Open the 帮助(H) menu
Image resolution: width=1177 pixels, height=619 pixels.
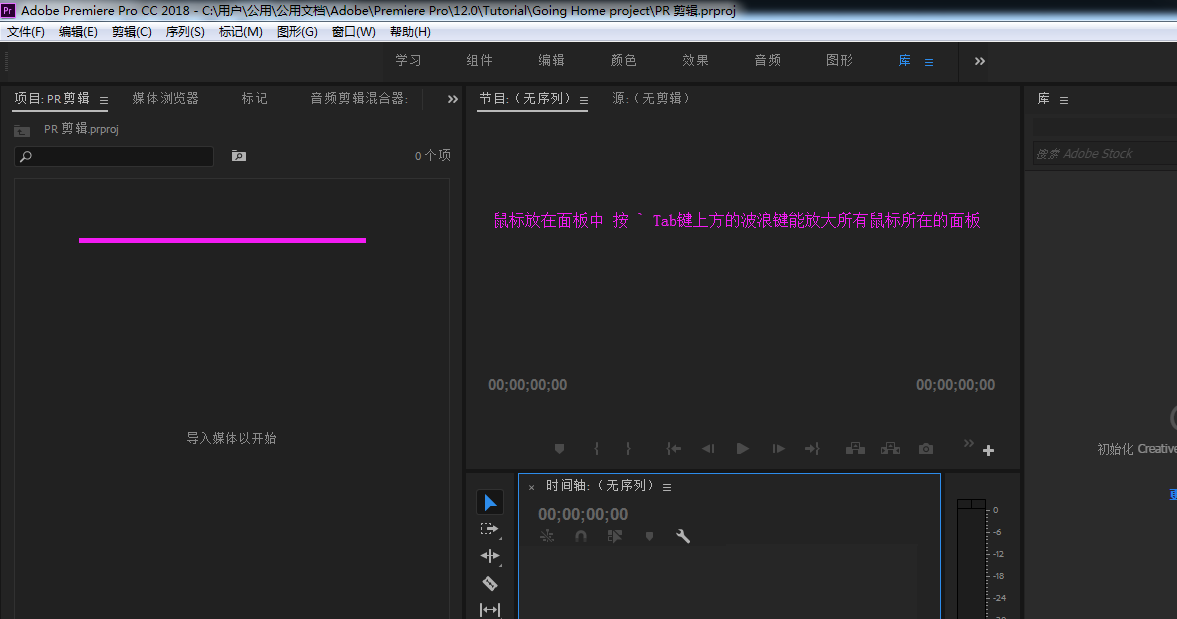click(x=410, y=32)
